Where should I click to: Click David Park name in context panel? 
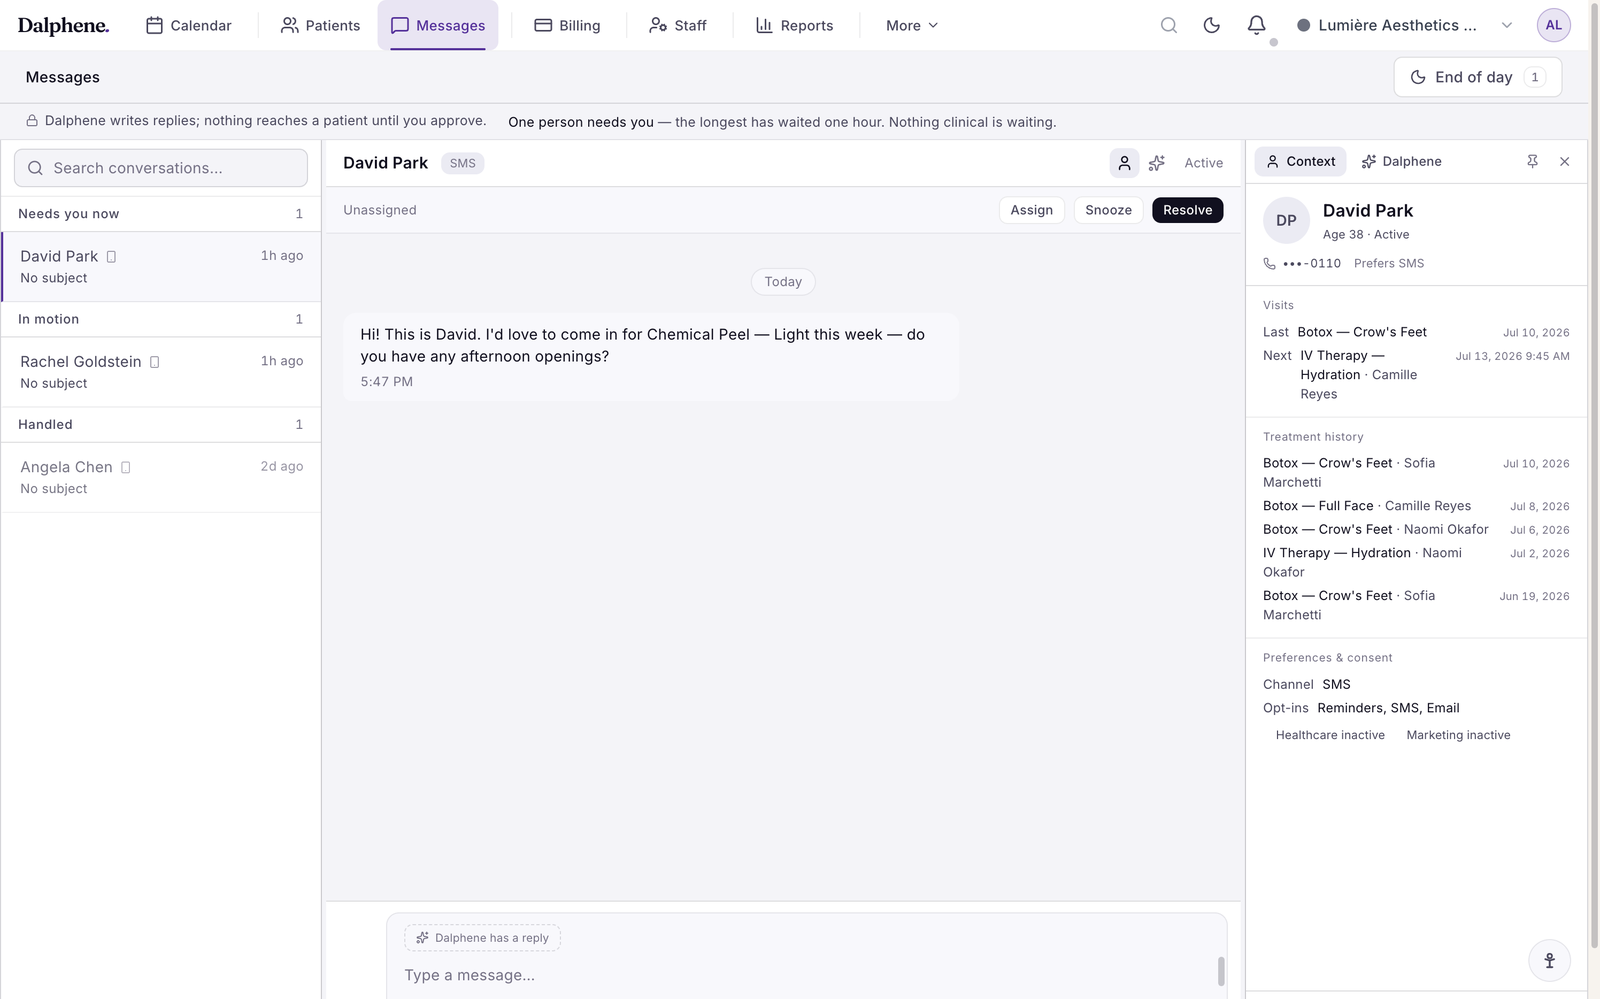click(x=1368, y=211)
